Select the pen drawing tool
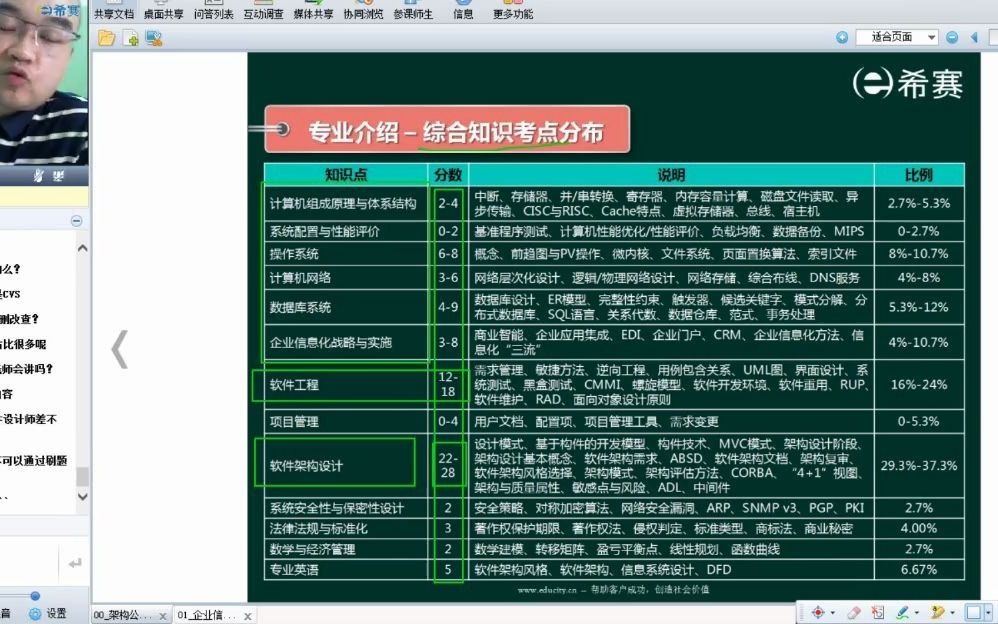The image size is (998, 624). 905,613
